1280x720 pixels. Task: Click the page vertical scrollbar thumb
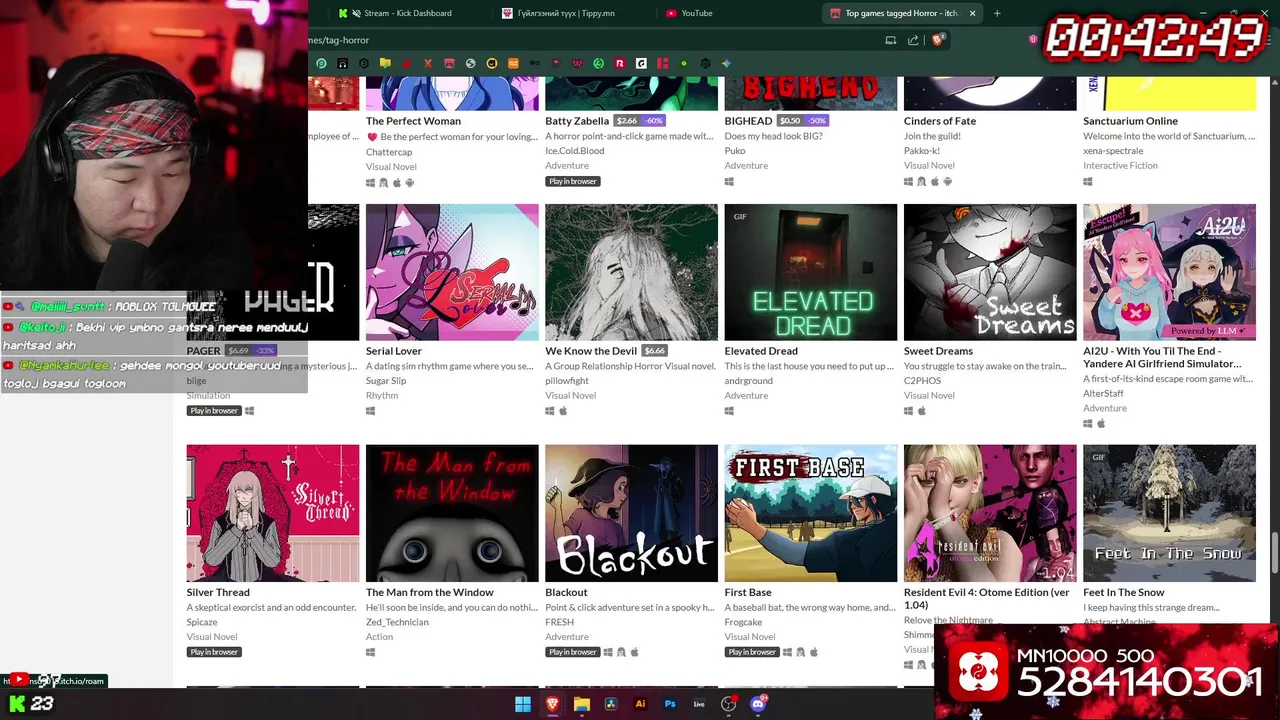click(1274, 555)
